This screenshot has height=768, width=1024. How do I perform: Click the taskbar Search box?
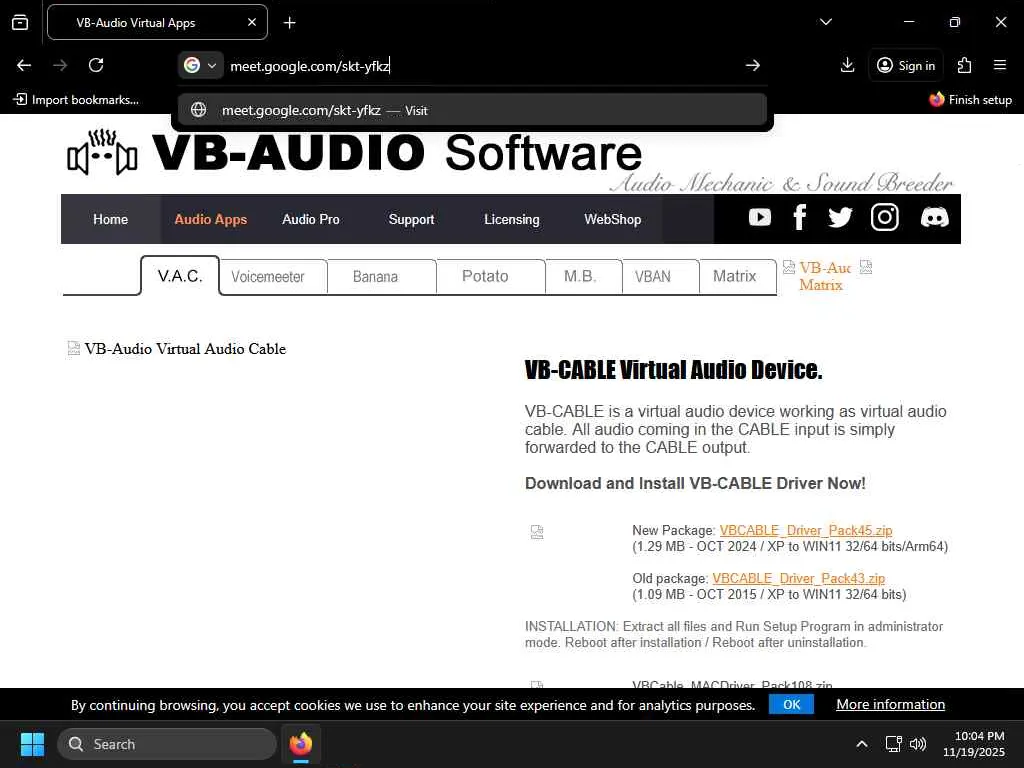pos(167,744)
